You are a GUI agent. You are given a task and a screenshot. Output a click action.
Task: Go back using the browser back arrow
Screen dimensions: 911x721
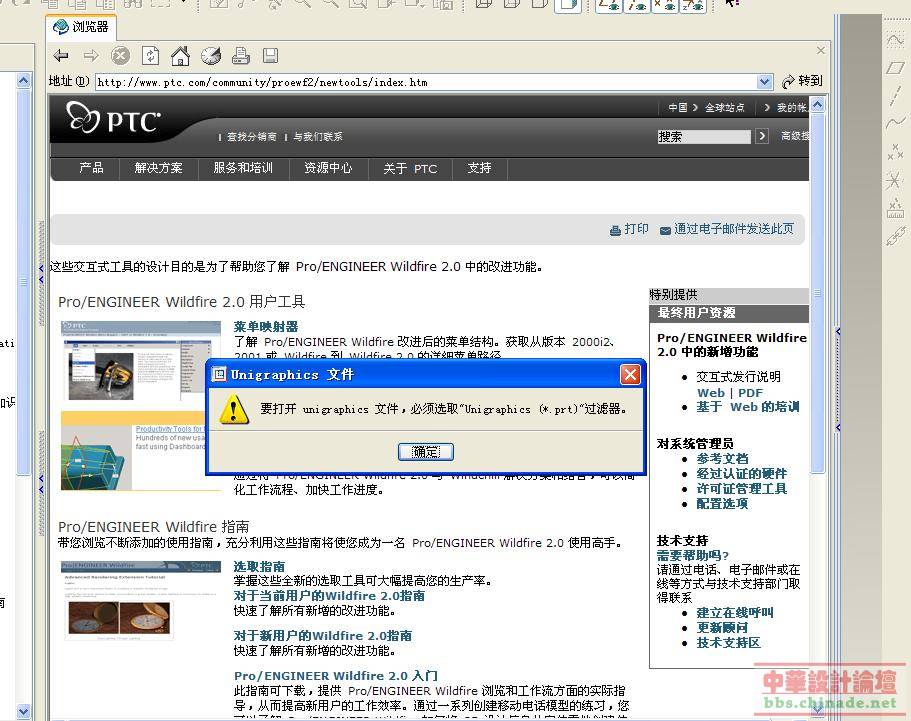pos(60,56)
